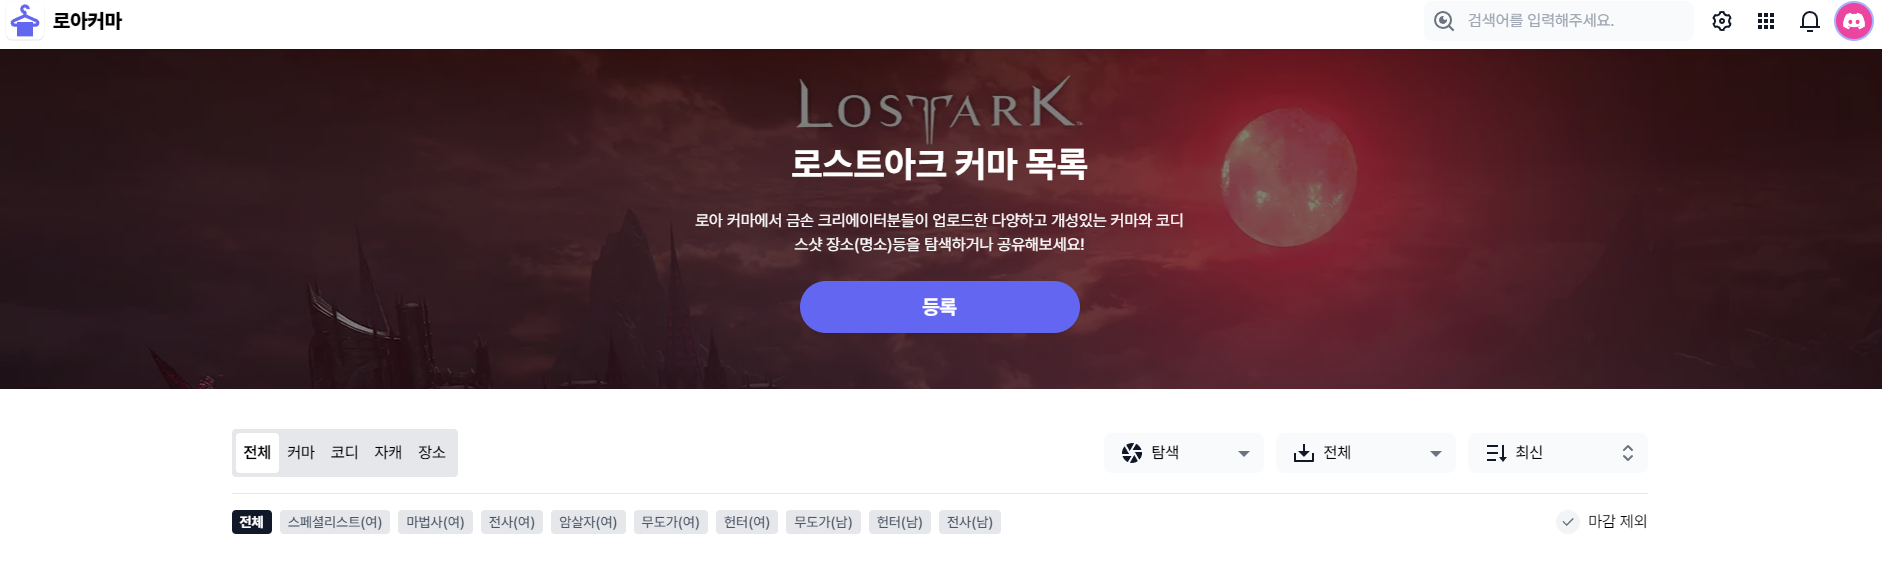Screen dimensions: 1882x562
Task: Open the apps grid menu icon
Action: click(x=1766, y=21)
